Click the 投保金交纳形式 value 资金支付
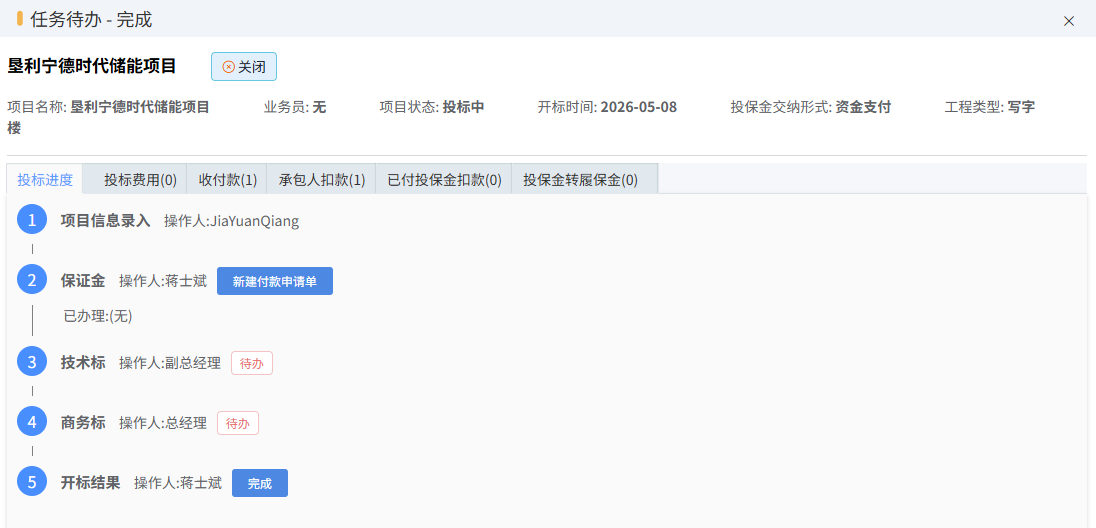Screen dimensions: 1096x528 pos(863,108)
